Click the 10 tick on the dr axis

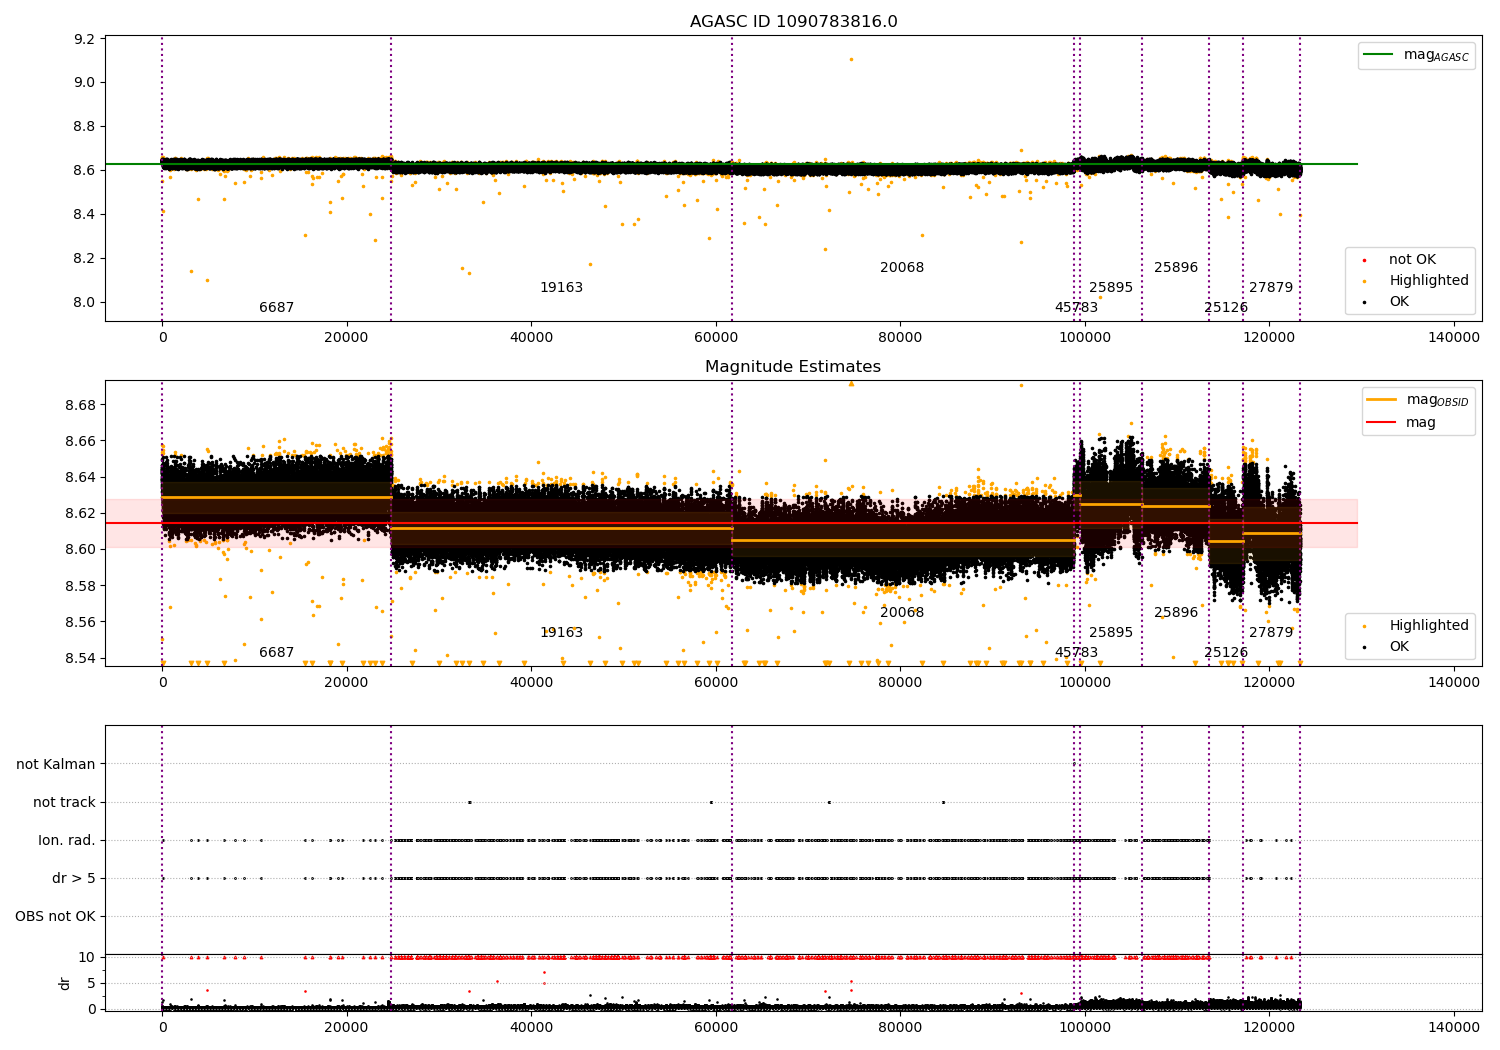87,957
